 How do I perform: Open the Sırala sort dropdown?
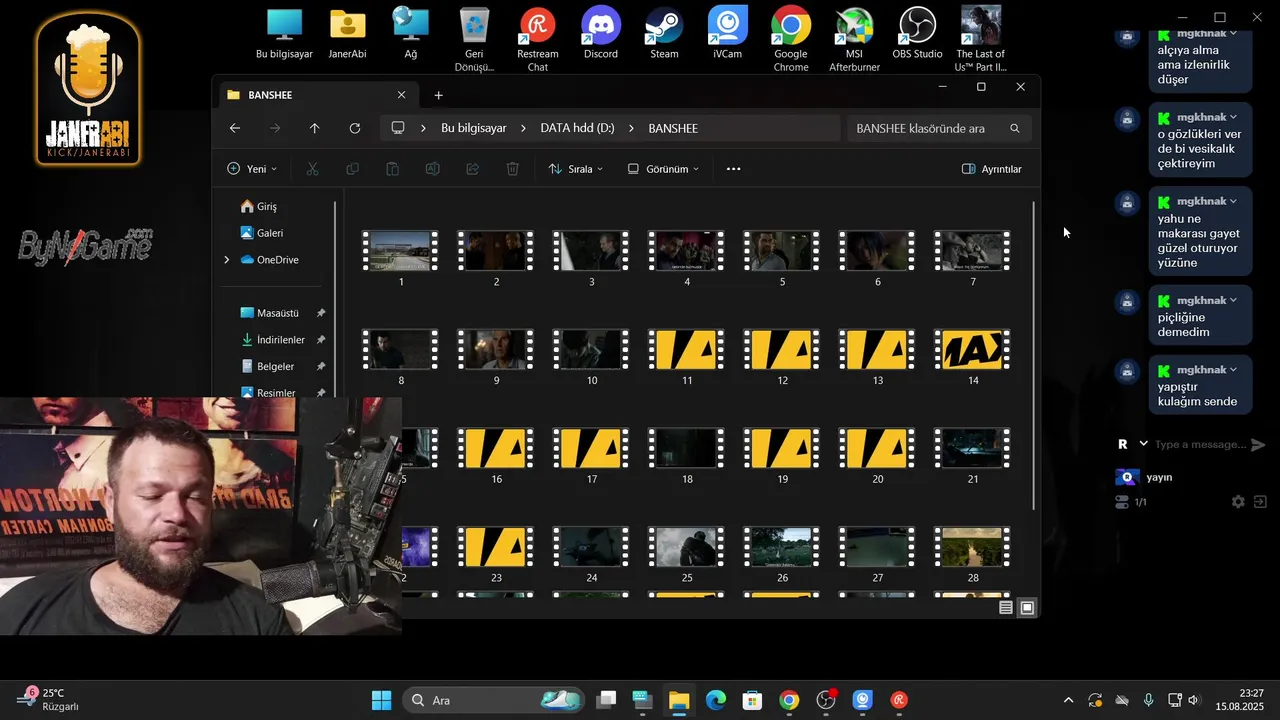(576, 169)
